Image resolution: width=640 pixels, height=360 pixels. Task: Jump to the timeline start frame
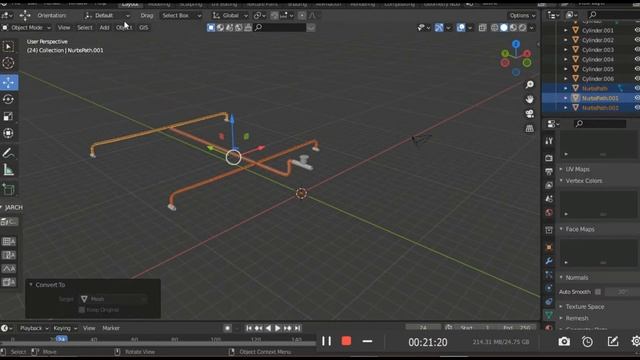(249, 328)
